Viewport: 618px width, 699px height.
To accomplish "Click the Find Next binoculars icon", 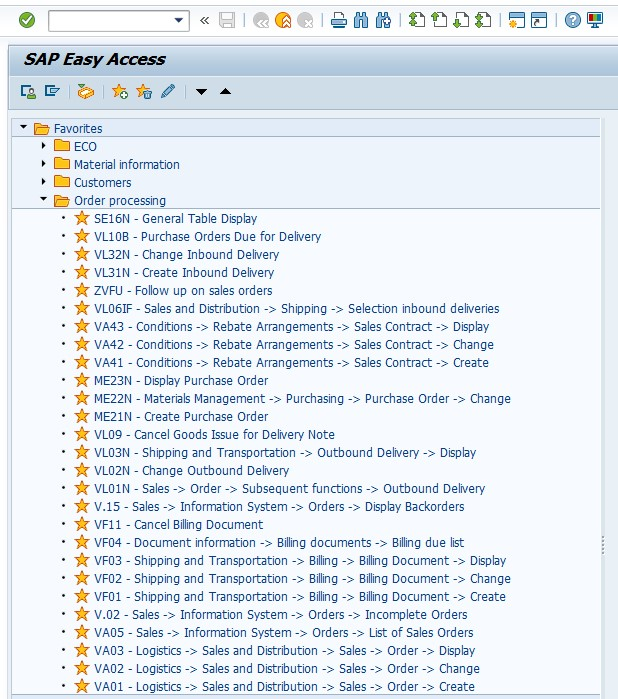I will coord(383,21).
